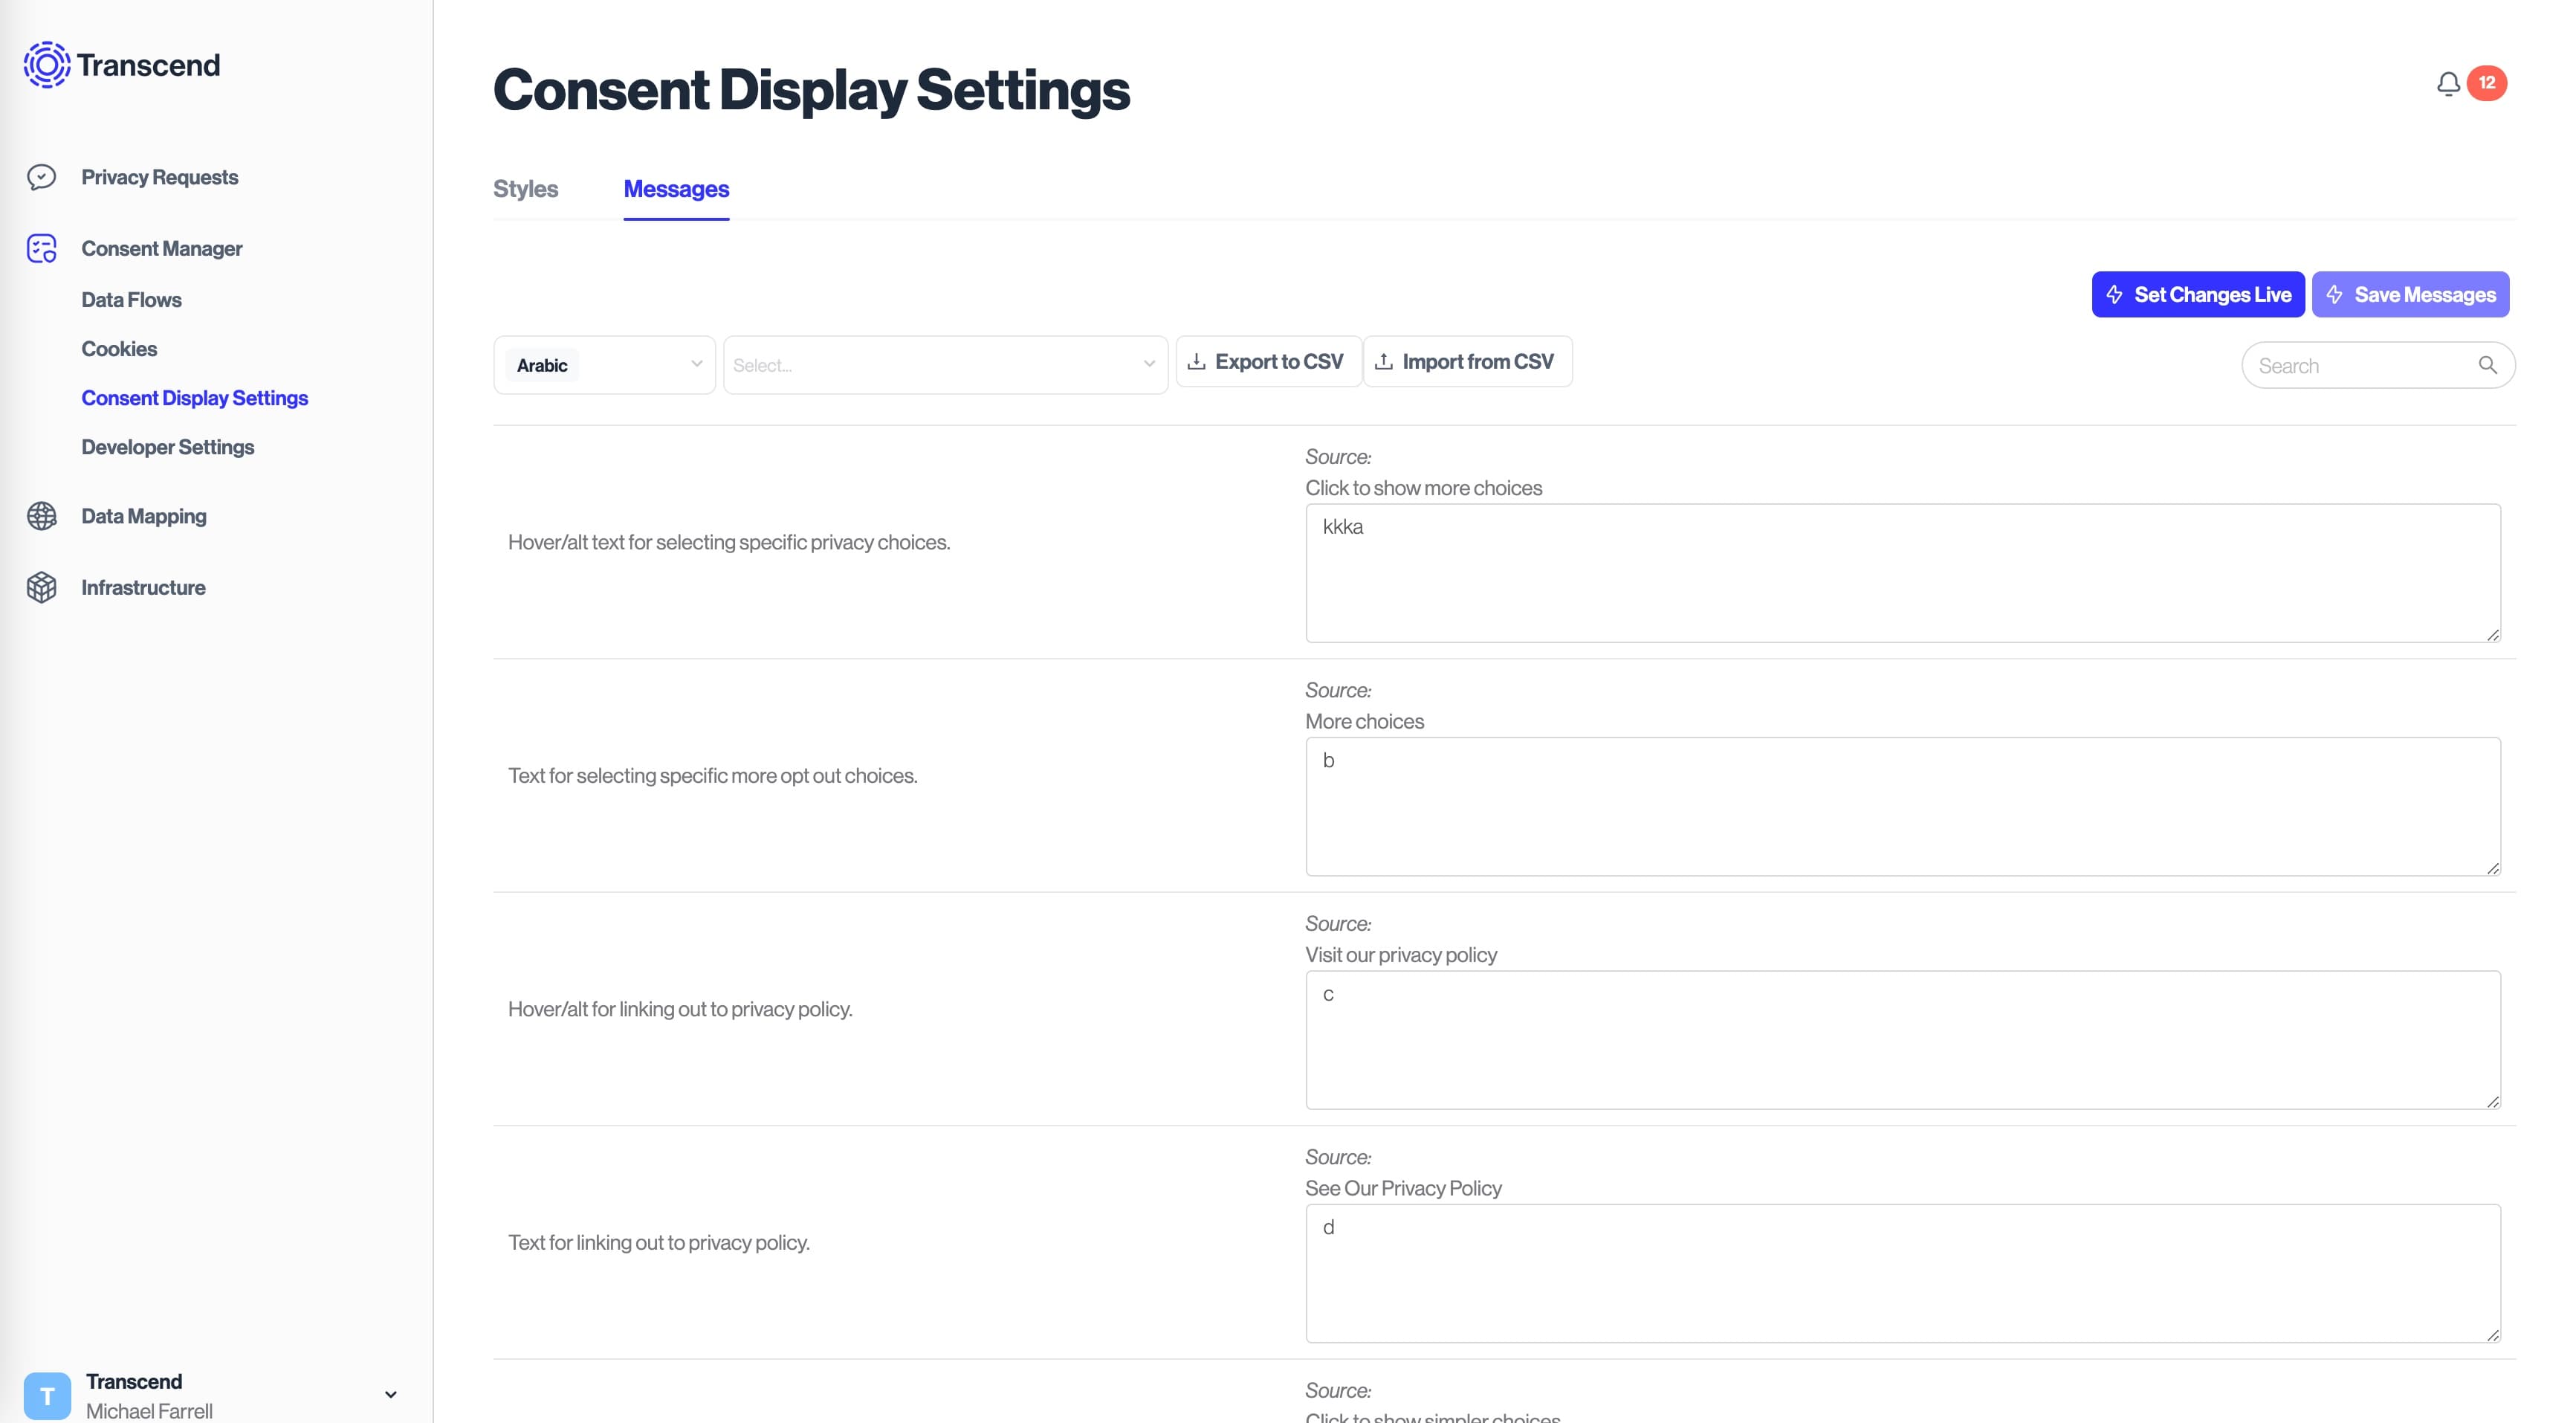The width and height of the screenshot is (2576, 1423).
Task: Click the resize handle of the kkka textarea
Action: pyautogui.click(x=2492, y=634)
